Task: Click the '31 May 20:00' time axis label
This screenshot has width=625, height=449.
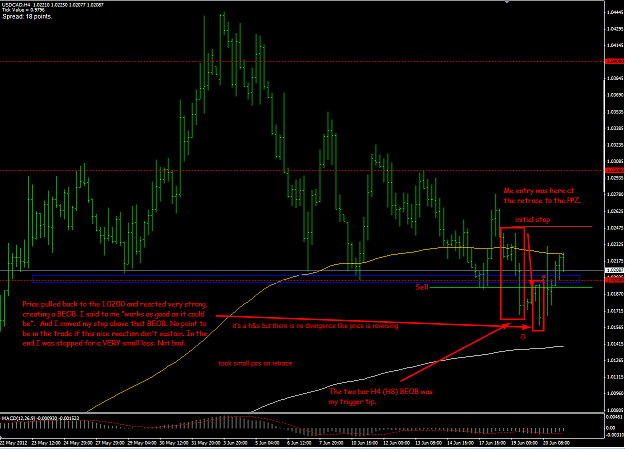Action: pyautogui.click(x=205, y=443)
